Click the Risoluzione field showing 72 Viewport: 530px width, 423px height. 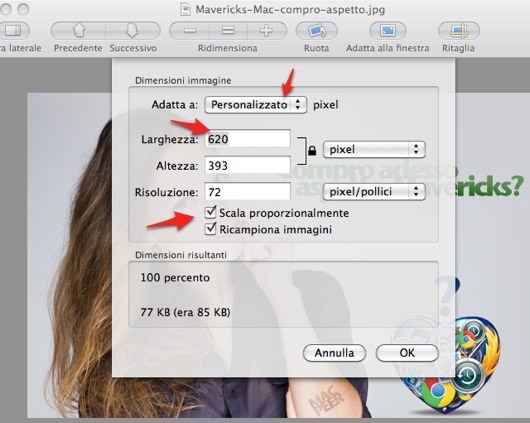click(247, 192)
